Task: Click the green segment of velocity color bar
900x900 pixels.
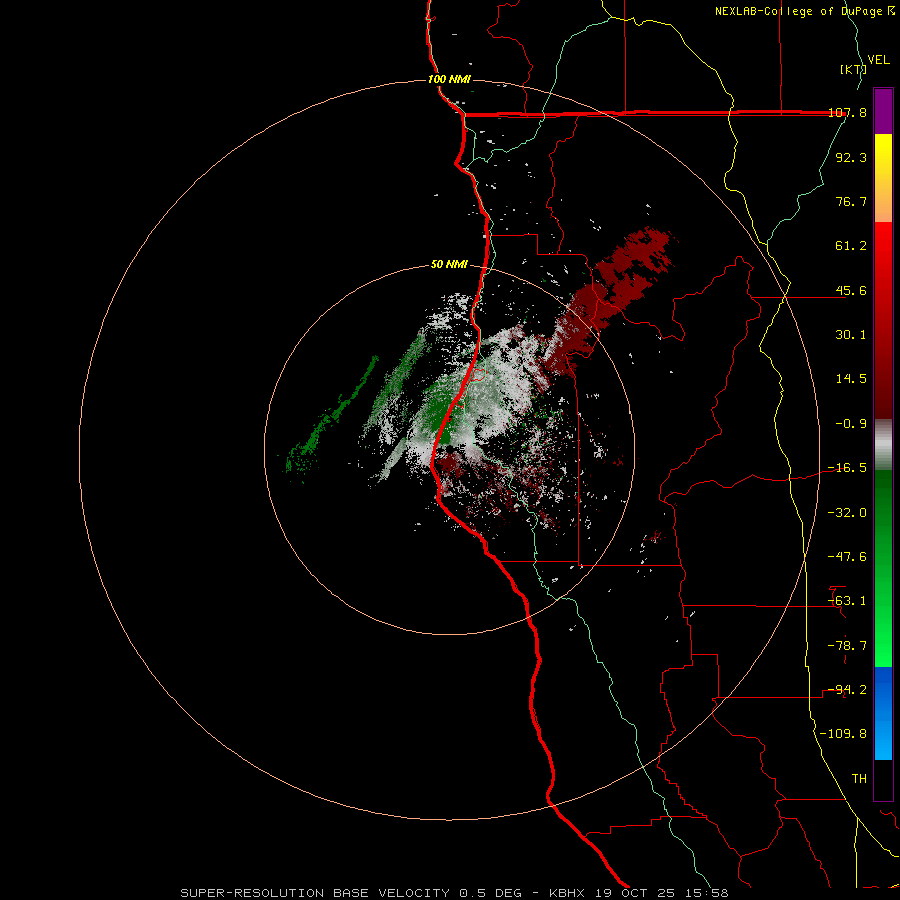Action: 883,568
